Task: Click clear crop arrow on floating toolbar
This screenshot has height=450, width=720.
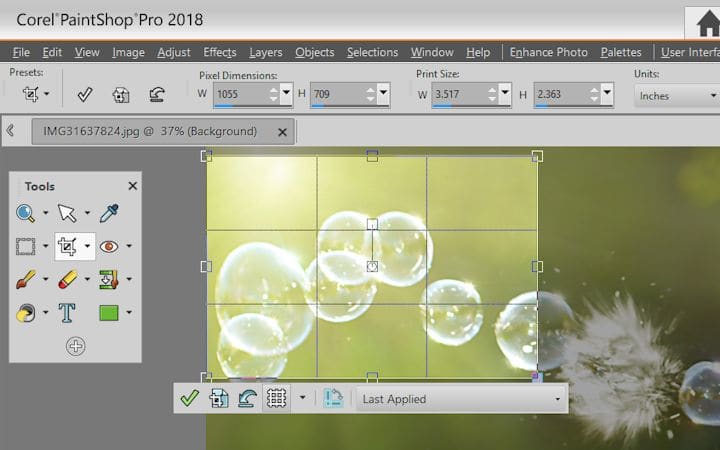Action: point(247,398)
